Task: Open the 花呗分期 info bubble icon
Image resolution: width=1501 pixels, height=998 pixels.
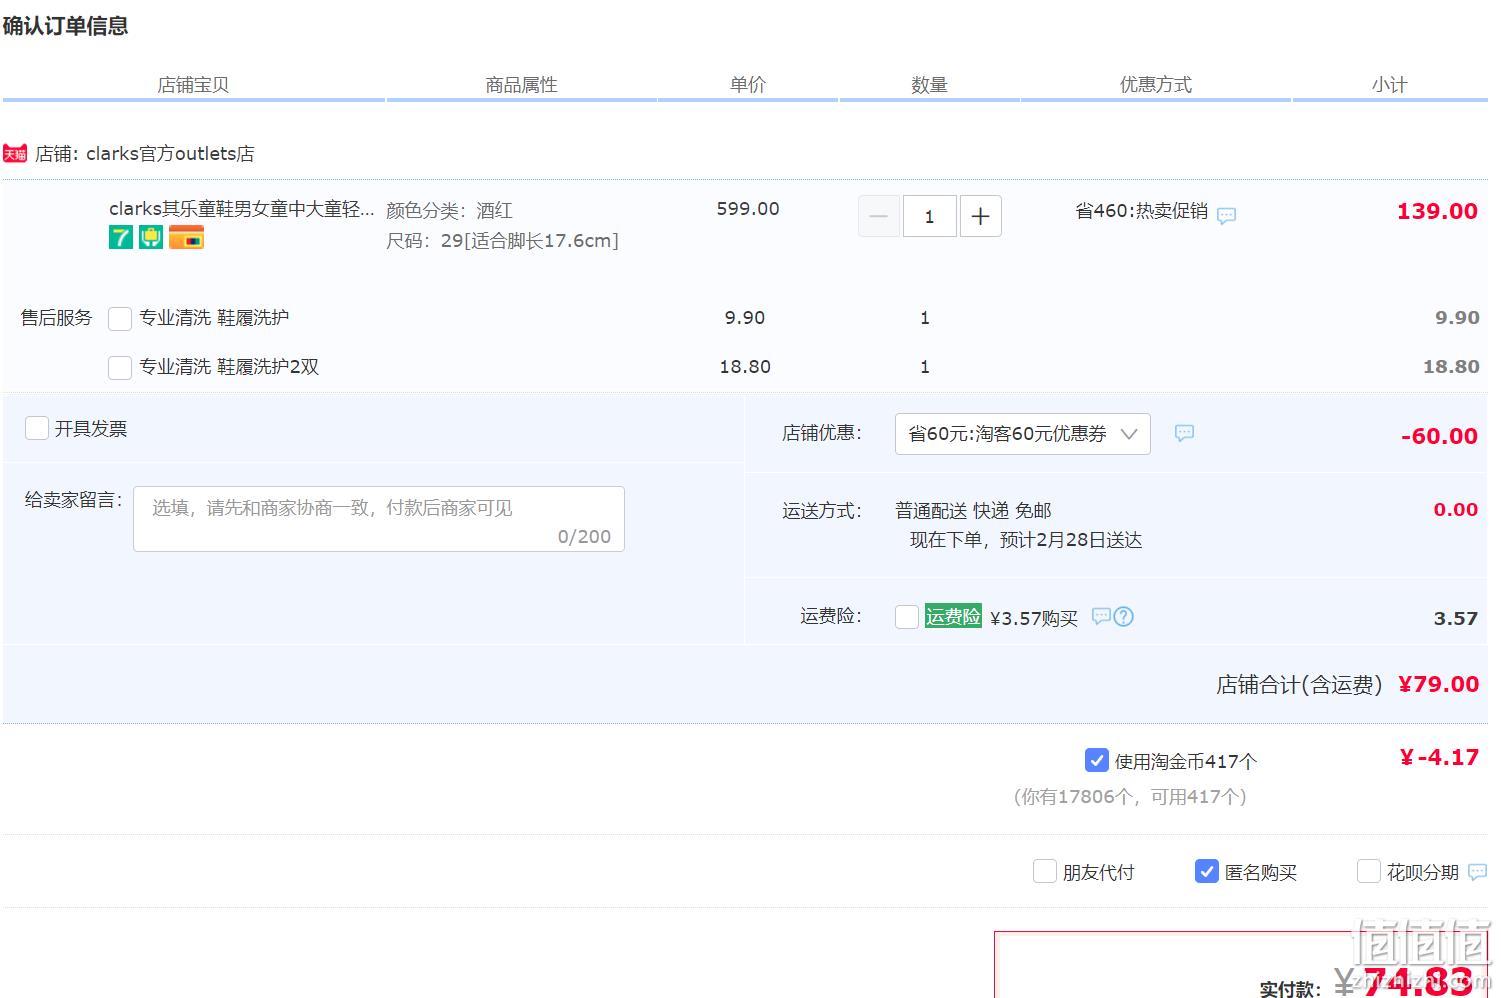Action: 1477,872
